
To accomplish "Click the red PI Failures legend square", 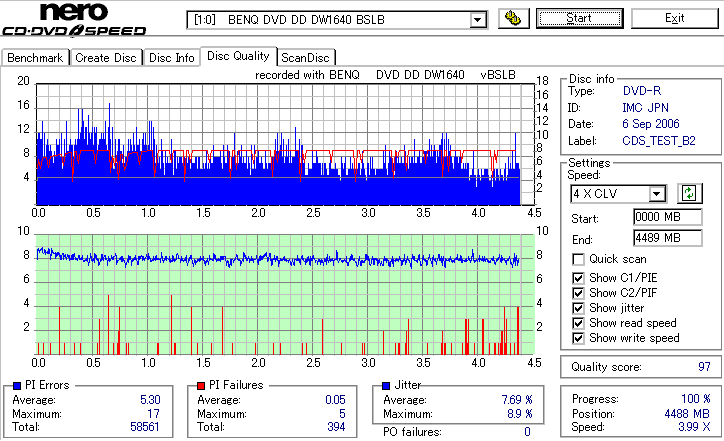I will (x=201, y=386).
